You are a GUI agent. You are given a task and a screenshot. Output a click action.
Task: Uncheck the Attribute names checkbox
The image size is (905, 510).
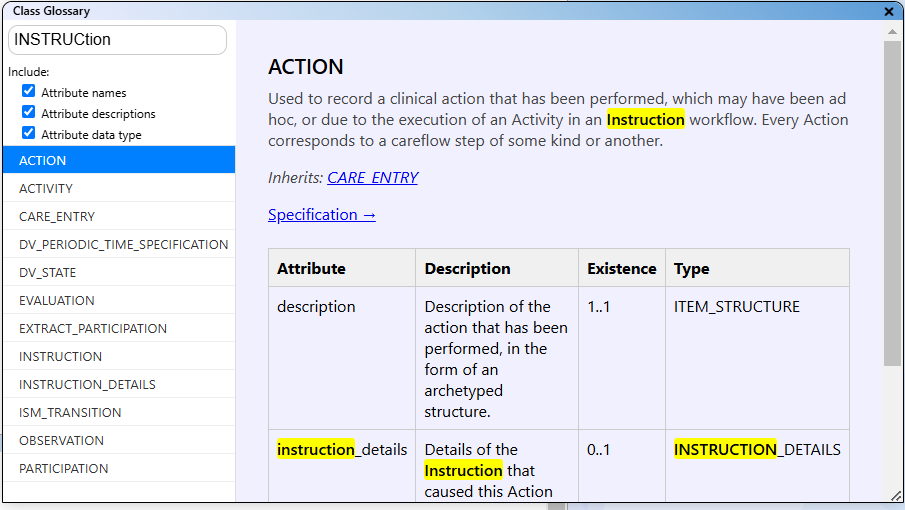click(x=28, y=92)
